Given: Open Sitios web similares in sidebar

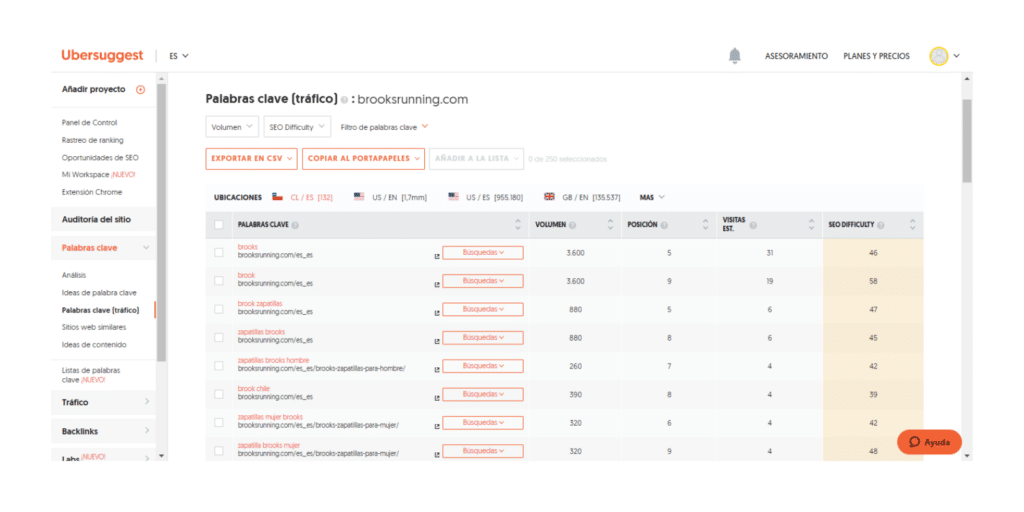Looking at the screenshot, I should tap(94, 327).
